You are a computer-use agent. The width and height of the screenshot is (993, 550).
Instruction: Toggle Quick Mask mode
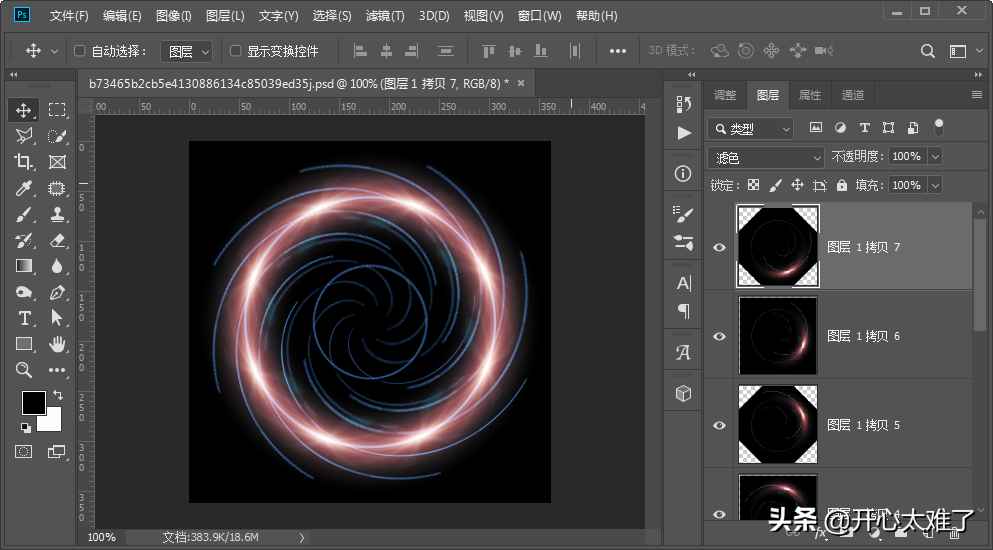pyautogui.click(x=23, y=452)
